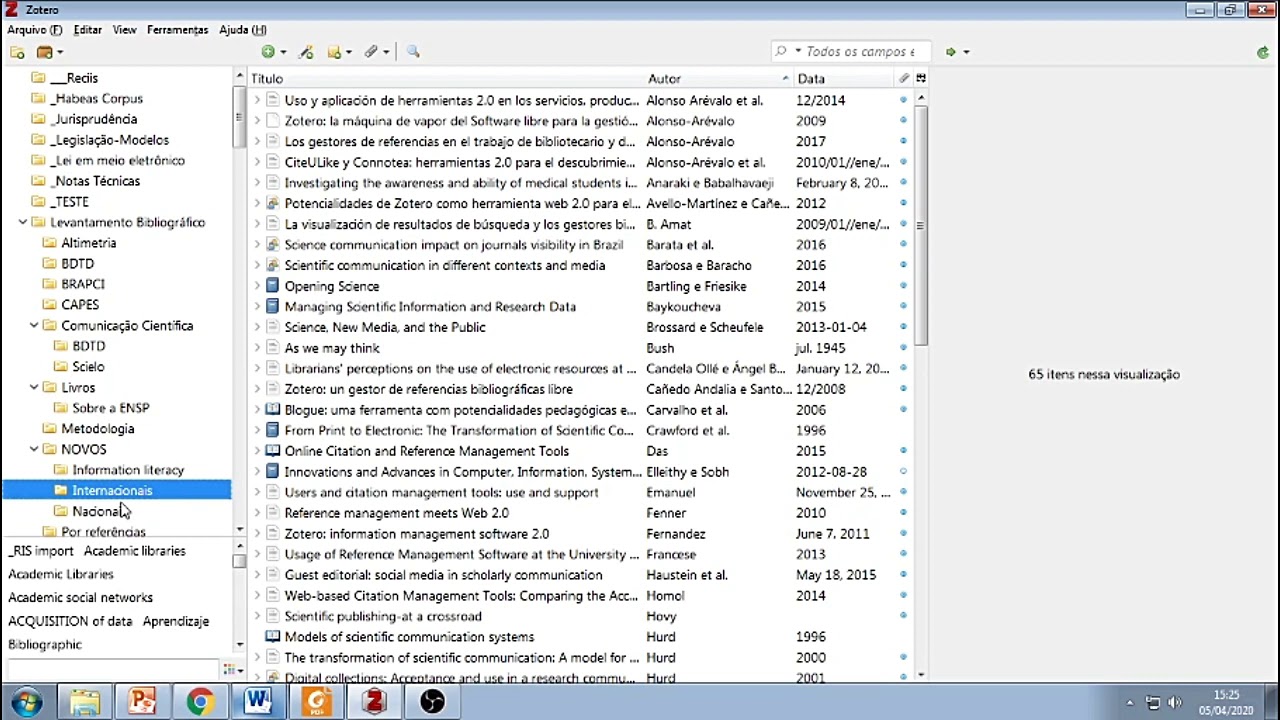This screenshot has width=1280, height=720.
Task: Open the Windows Start menu
Action: 27,702
